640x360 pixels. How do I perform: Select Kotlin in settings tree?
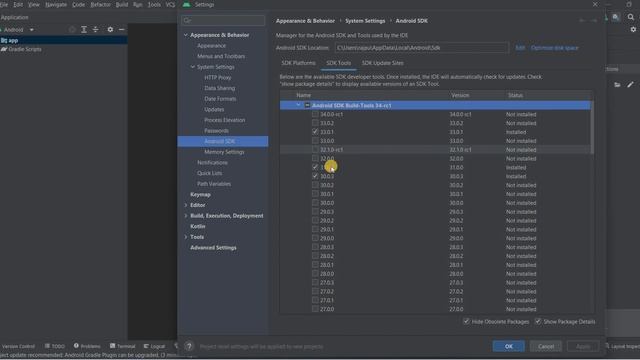[198, 226]
